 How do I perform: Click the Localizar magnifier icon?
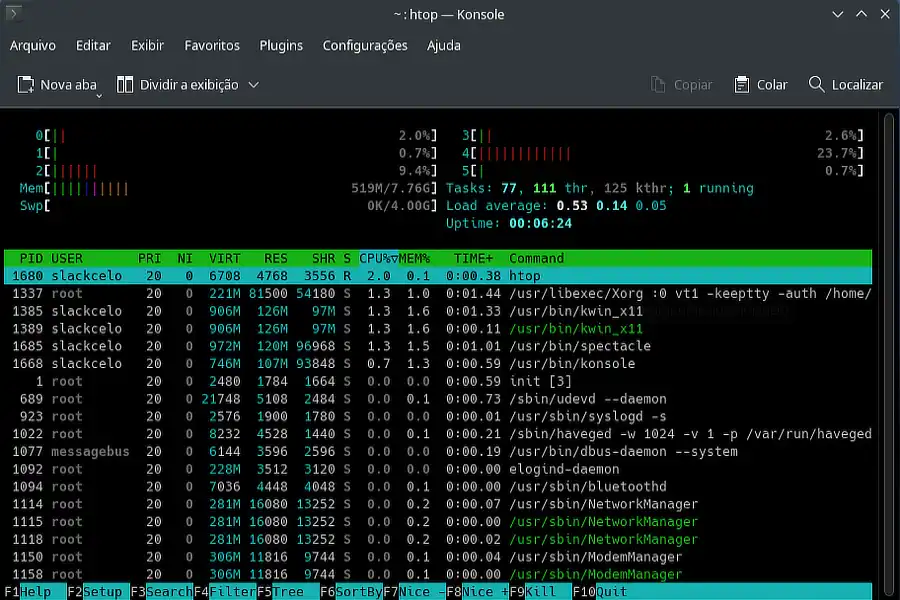point(816,84)
